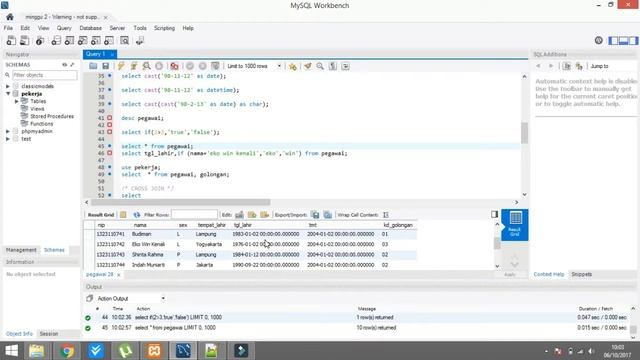Save the query script

click(x=106, y=66)
